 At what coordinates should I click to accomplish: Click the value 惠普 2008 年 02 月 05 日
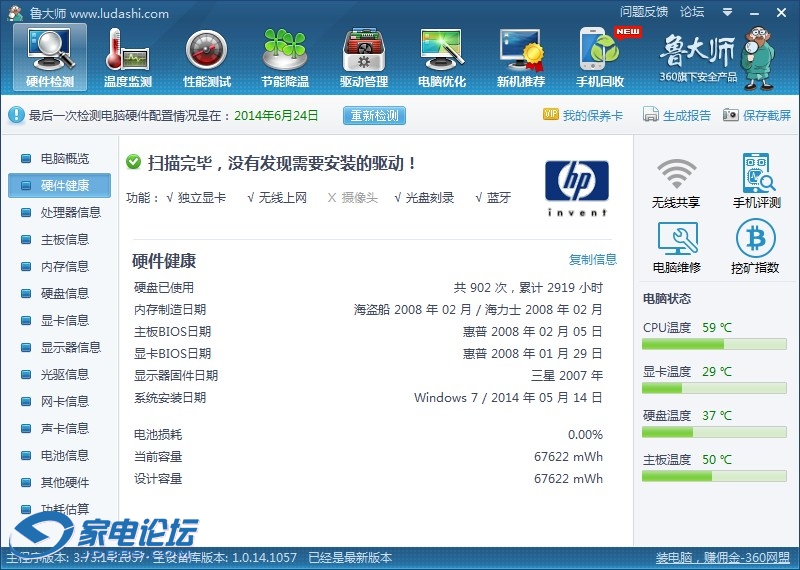[533, 332]
